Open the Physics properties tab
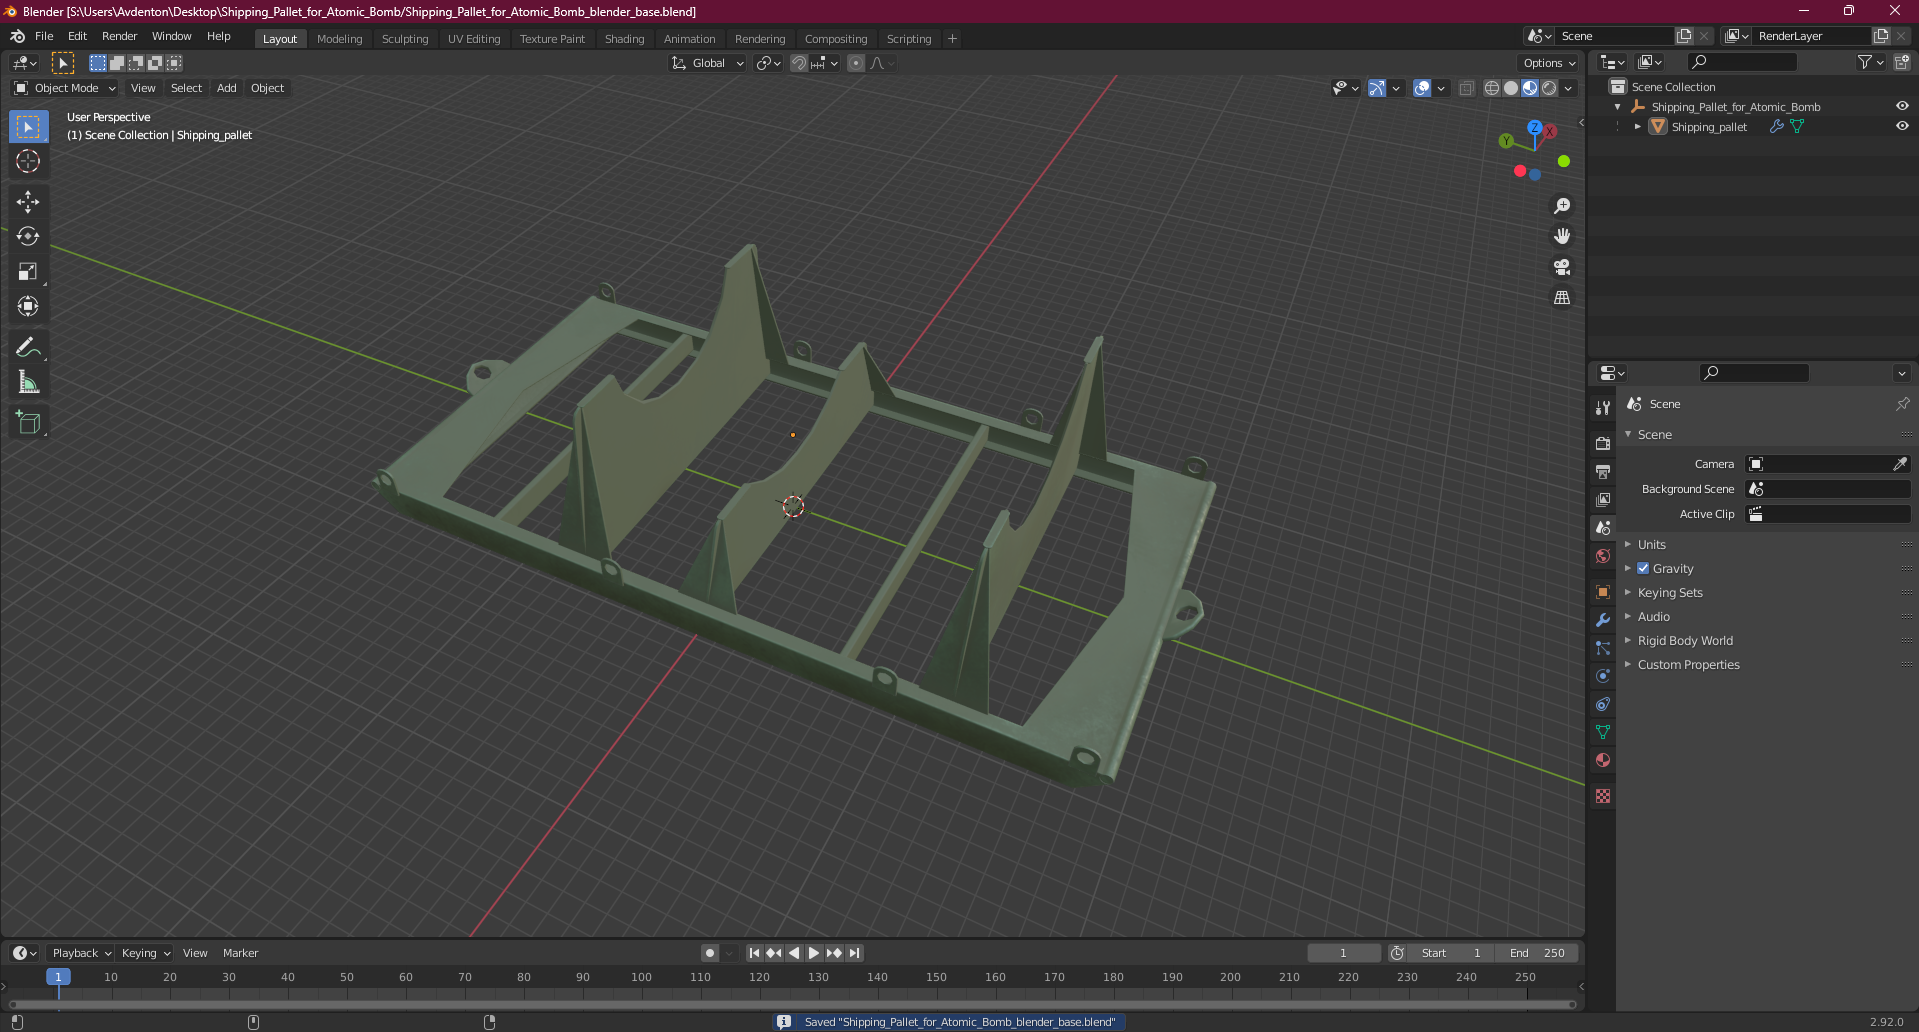The image size is (1919, 1032). [x=1603, y=676]
